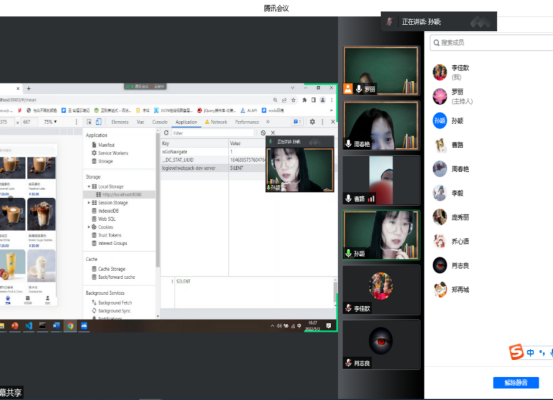Open a new Chrome tab with plus

29,88
